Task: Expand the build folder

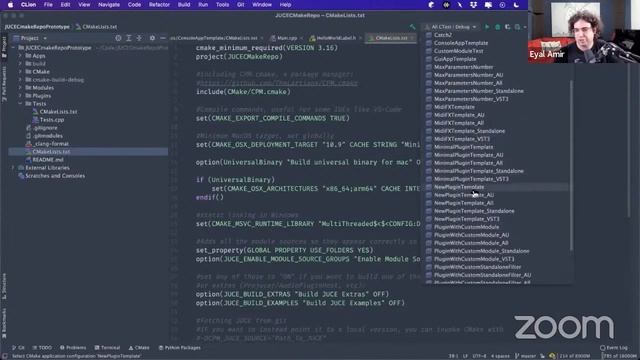Action: pyautogui.click(x=20, y=64)
